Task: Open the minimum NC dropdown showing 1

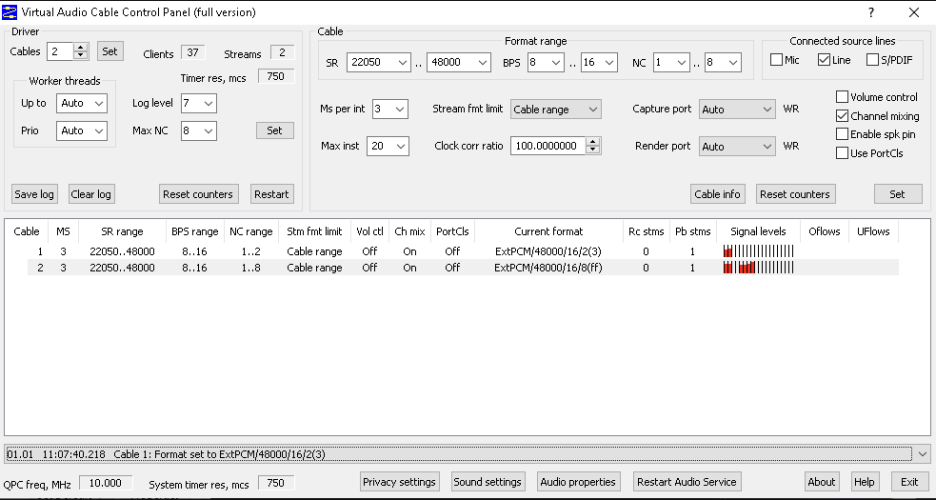Action: coord(671,62)
